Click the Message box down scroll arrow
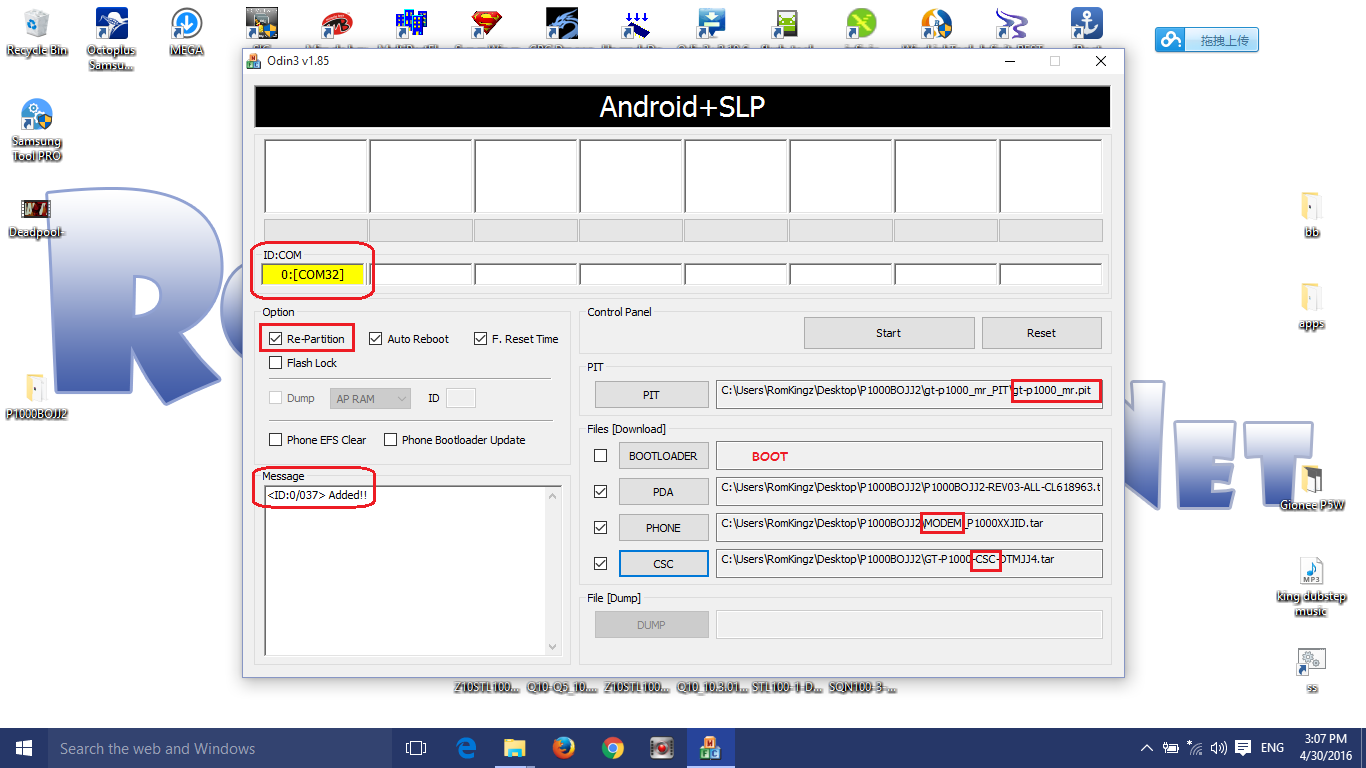The image size is (1366, 768). [554, 647]
